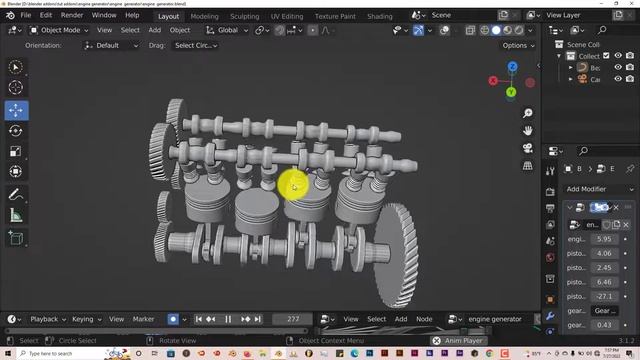Switch to Rendered viewport shading

(519, 30)
